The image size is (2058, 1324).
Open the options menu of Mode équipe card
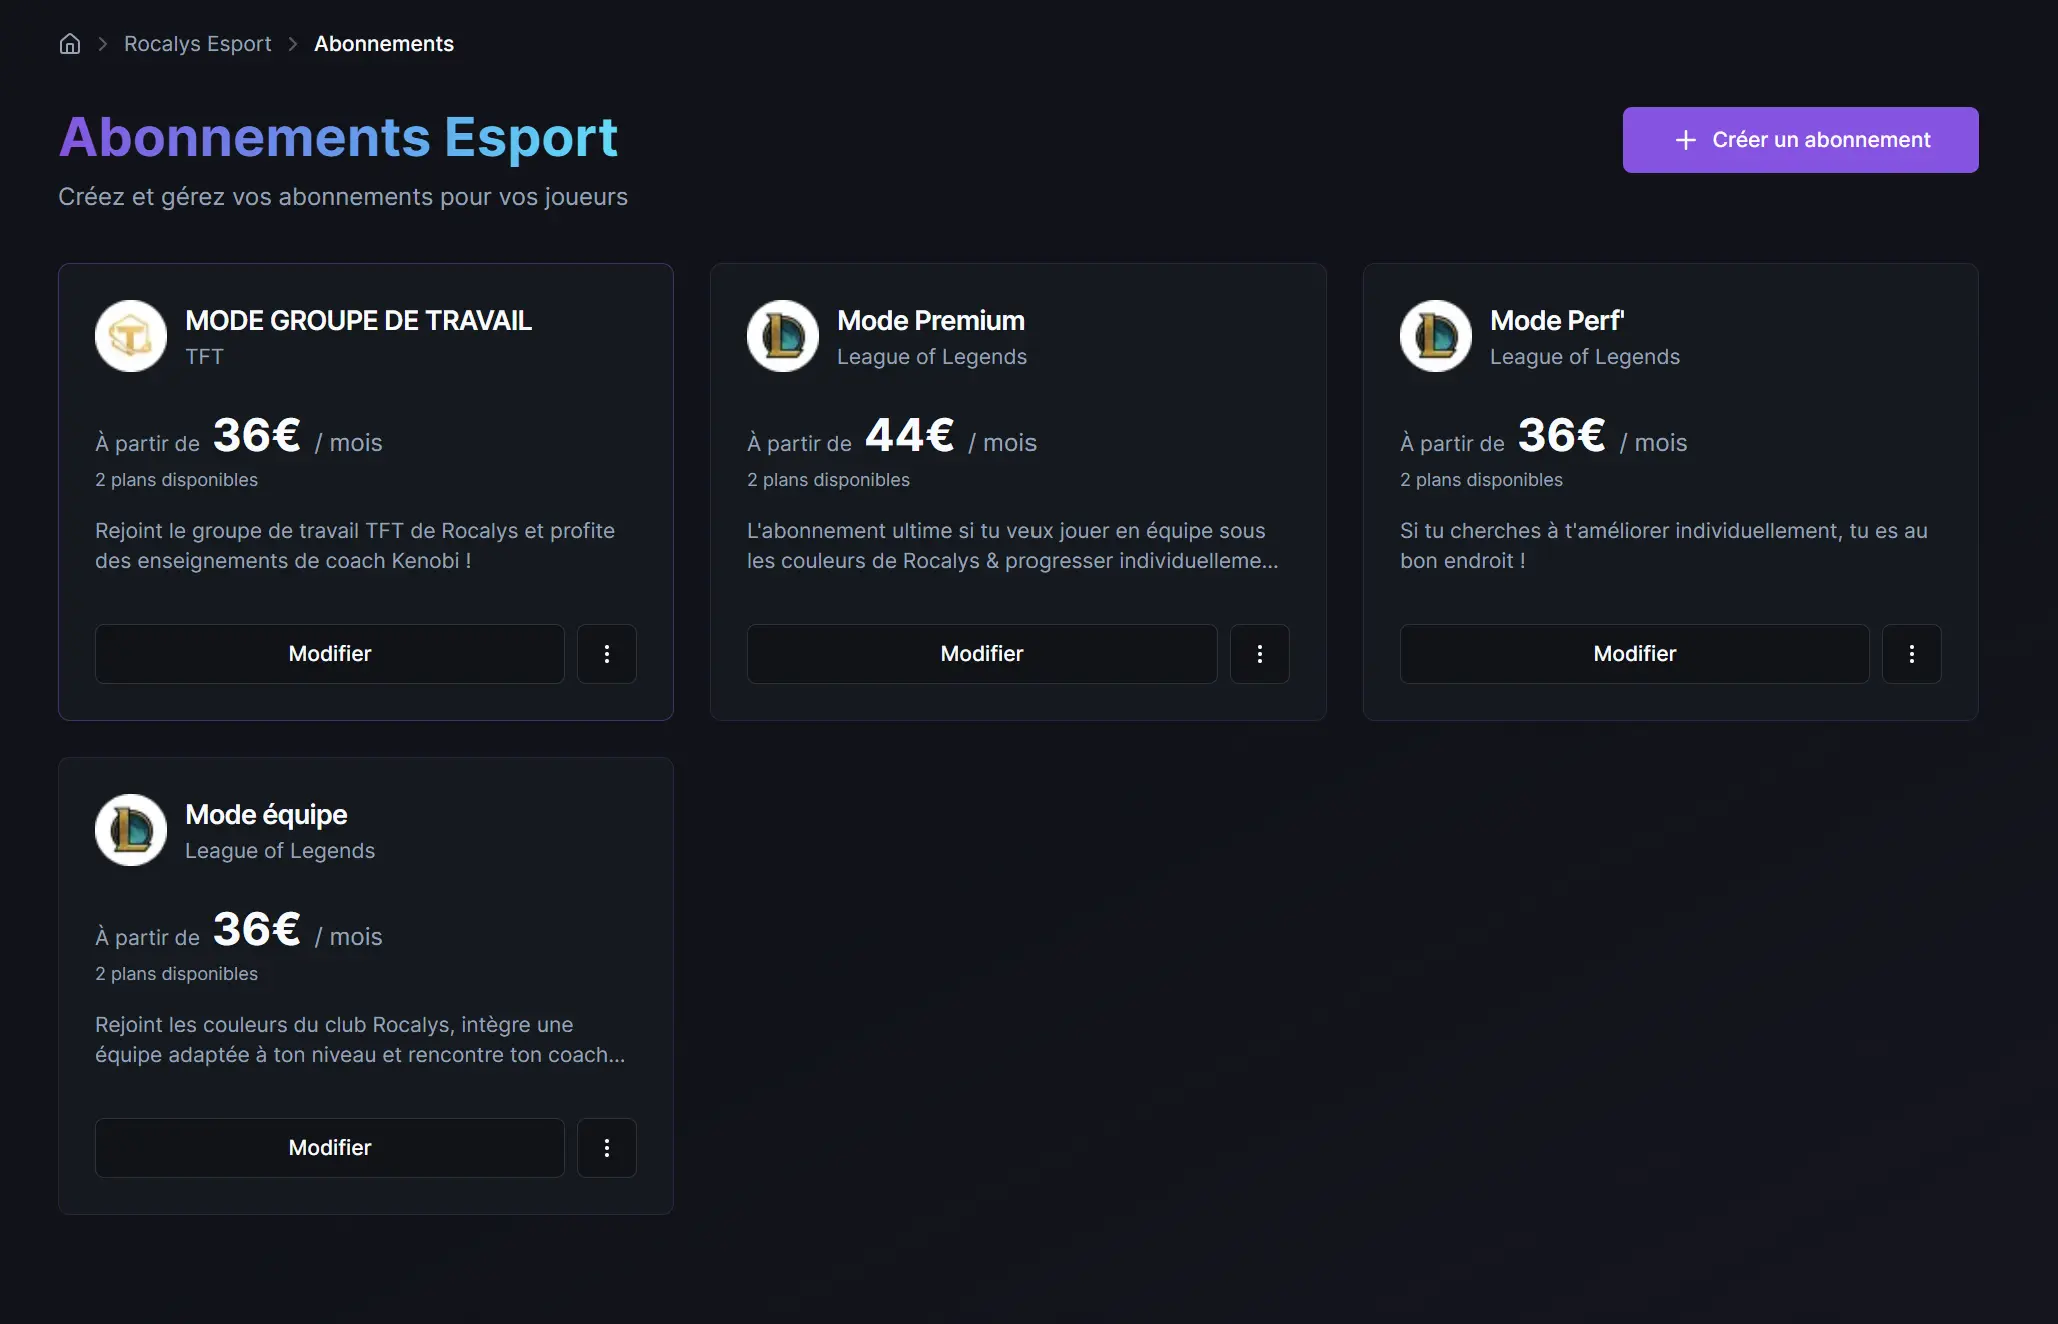tap(607, 1147)
